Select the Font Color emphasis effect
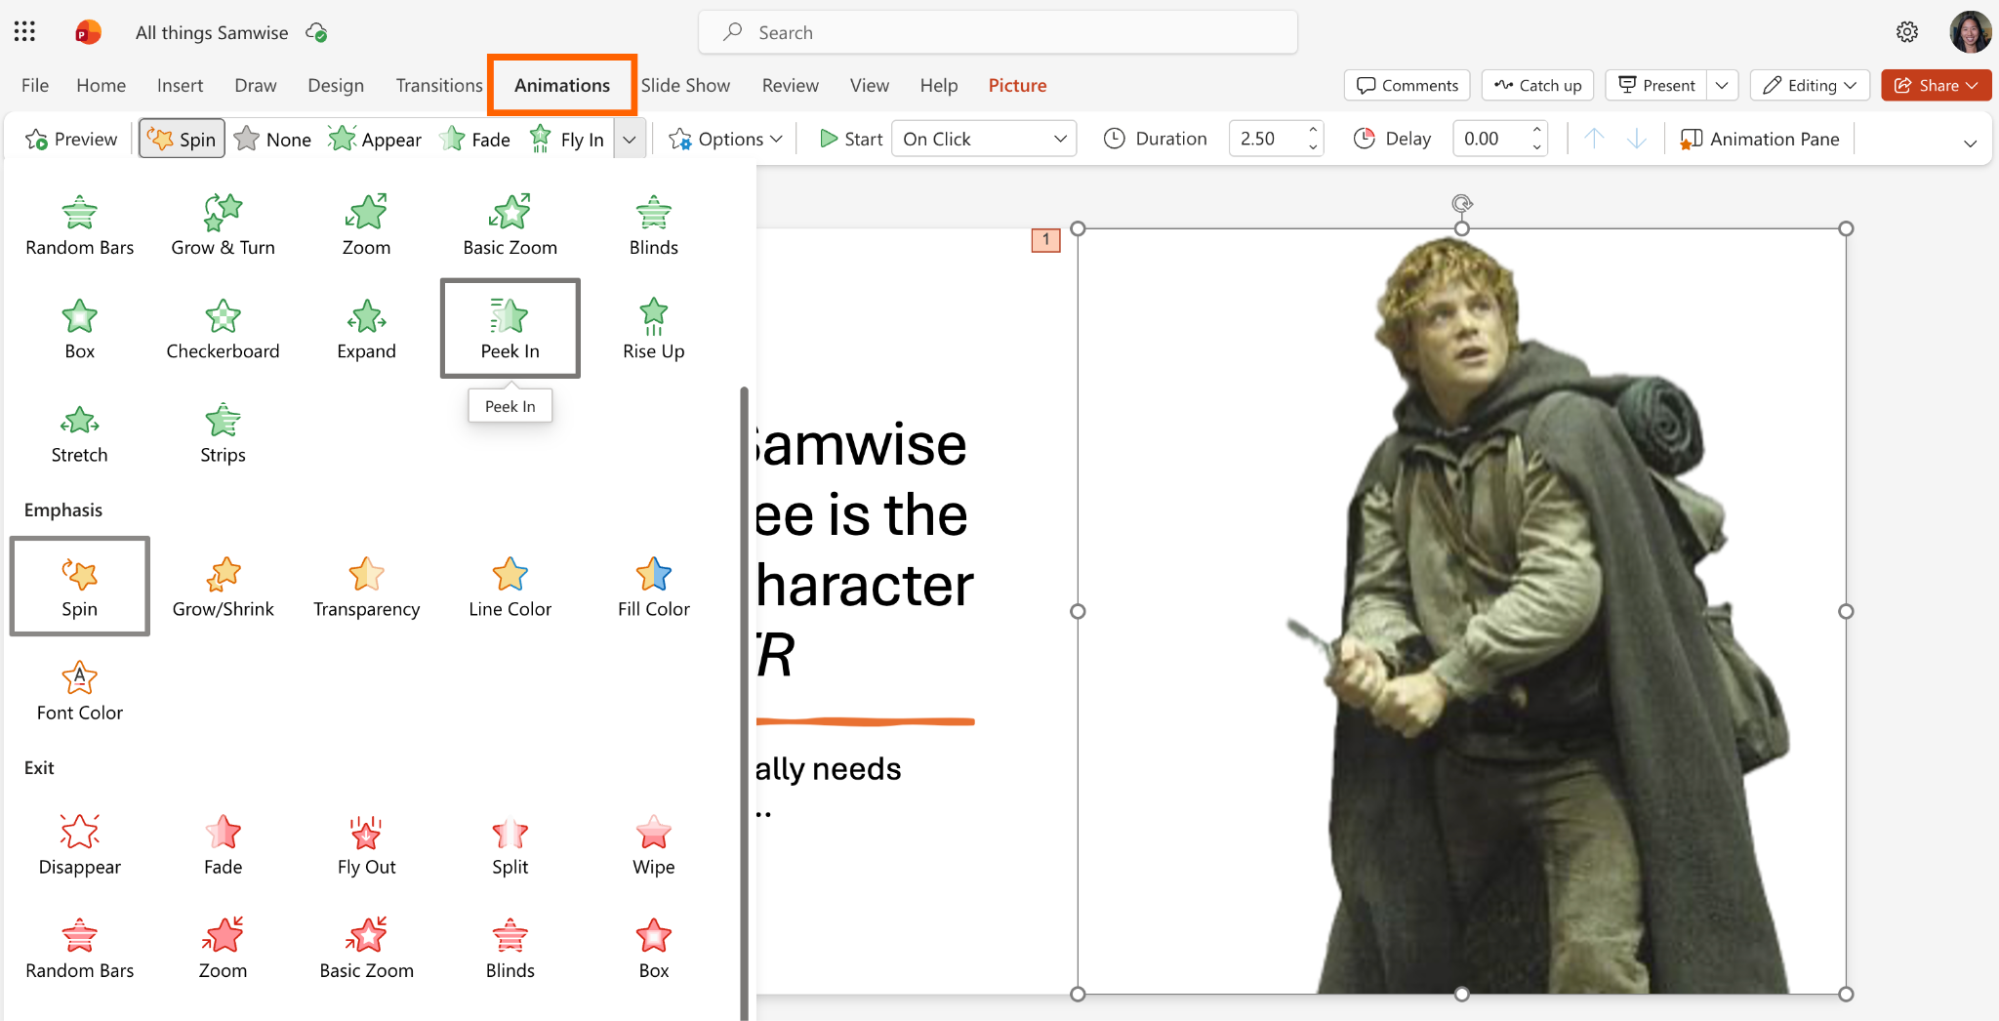 [x=79, y=692]
